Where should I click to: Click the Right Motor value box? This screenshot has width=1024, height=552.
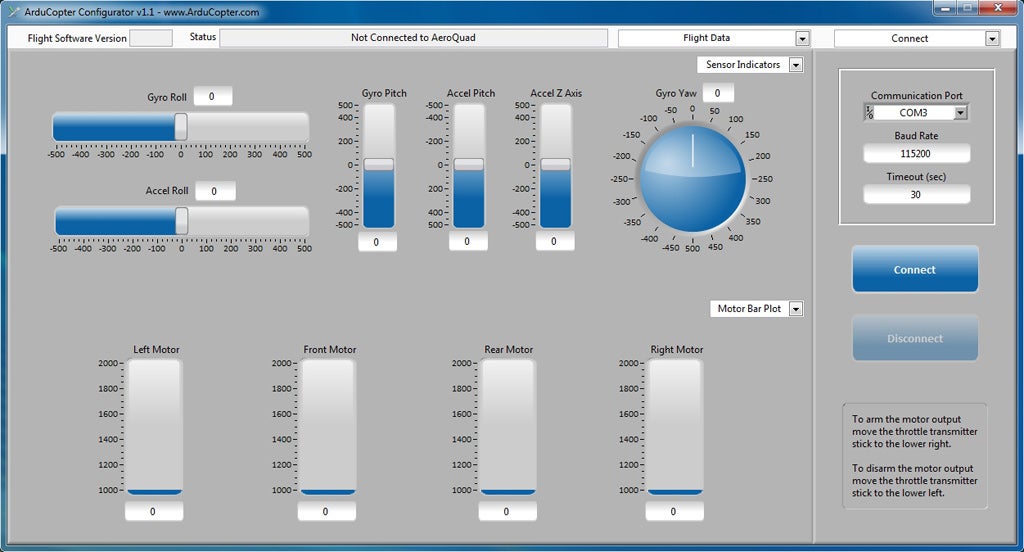click(x=673, y=511)
